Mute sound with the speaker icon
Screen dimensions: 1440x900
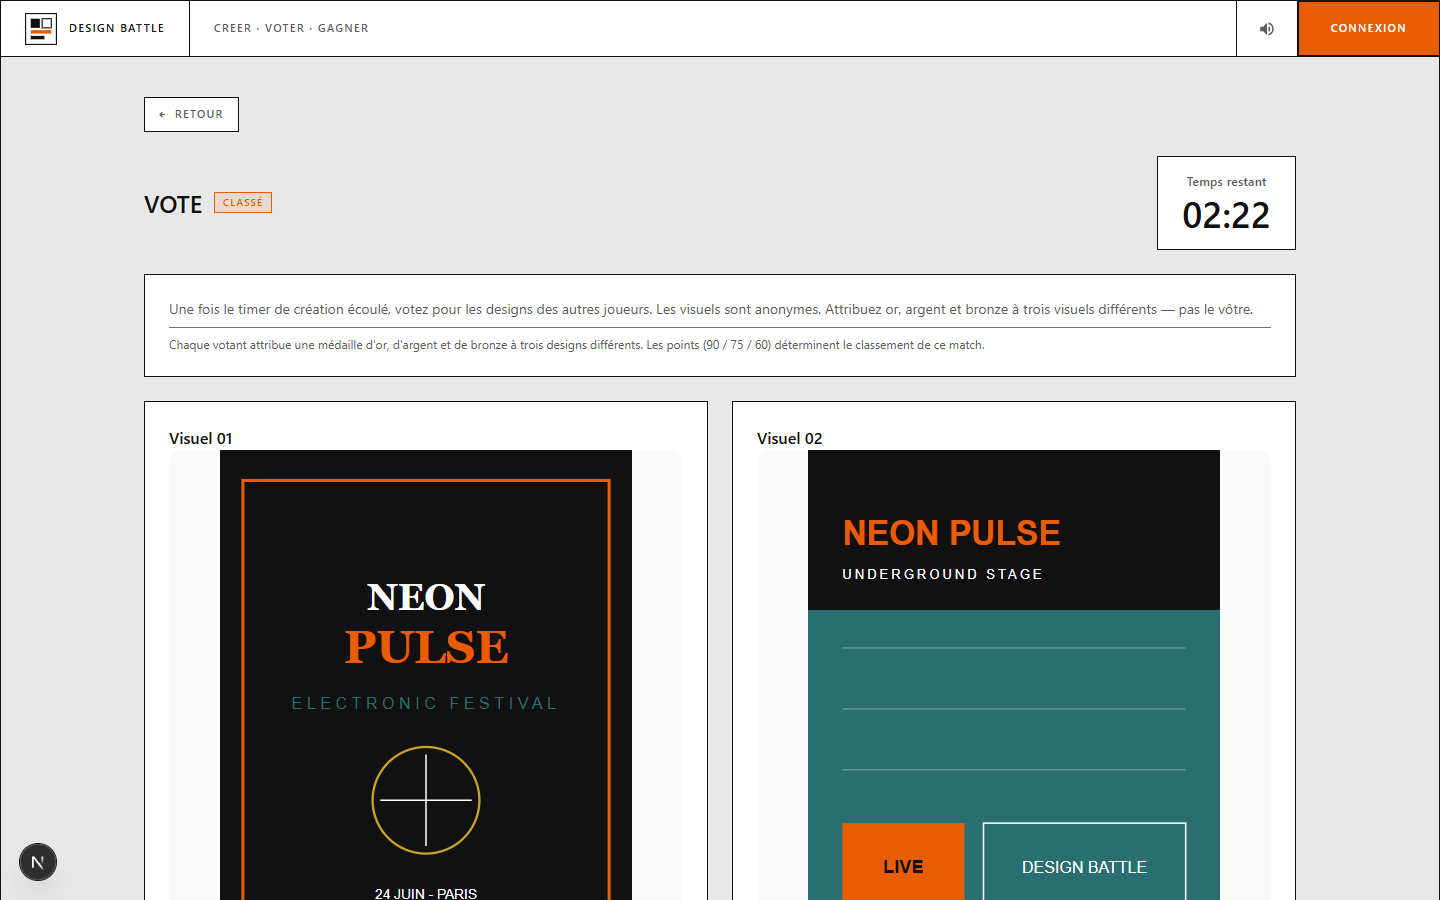(1267, 28)
